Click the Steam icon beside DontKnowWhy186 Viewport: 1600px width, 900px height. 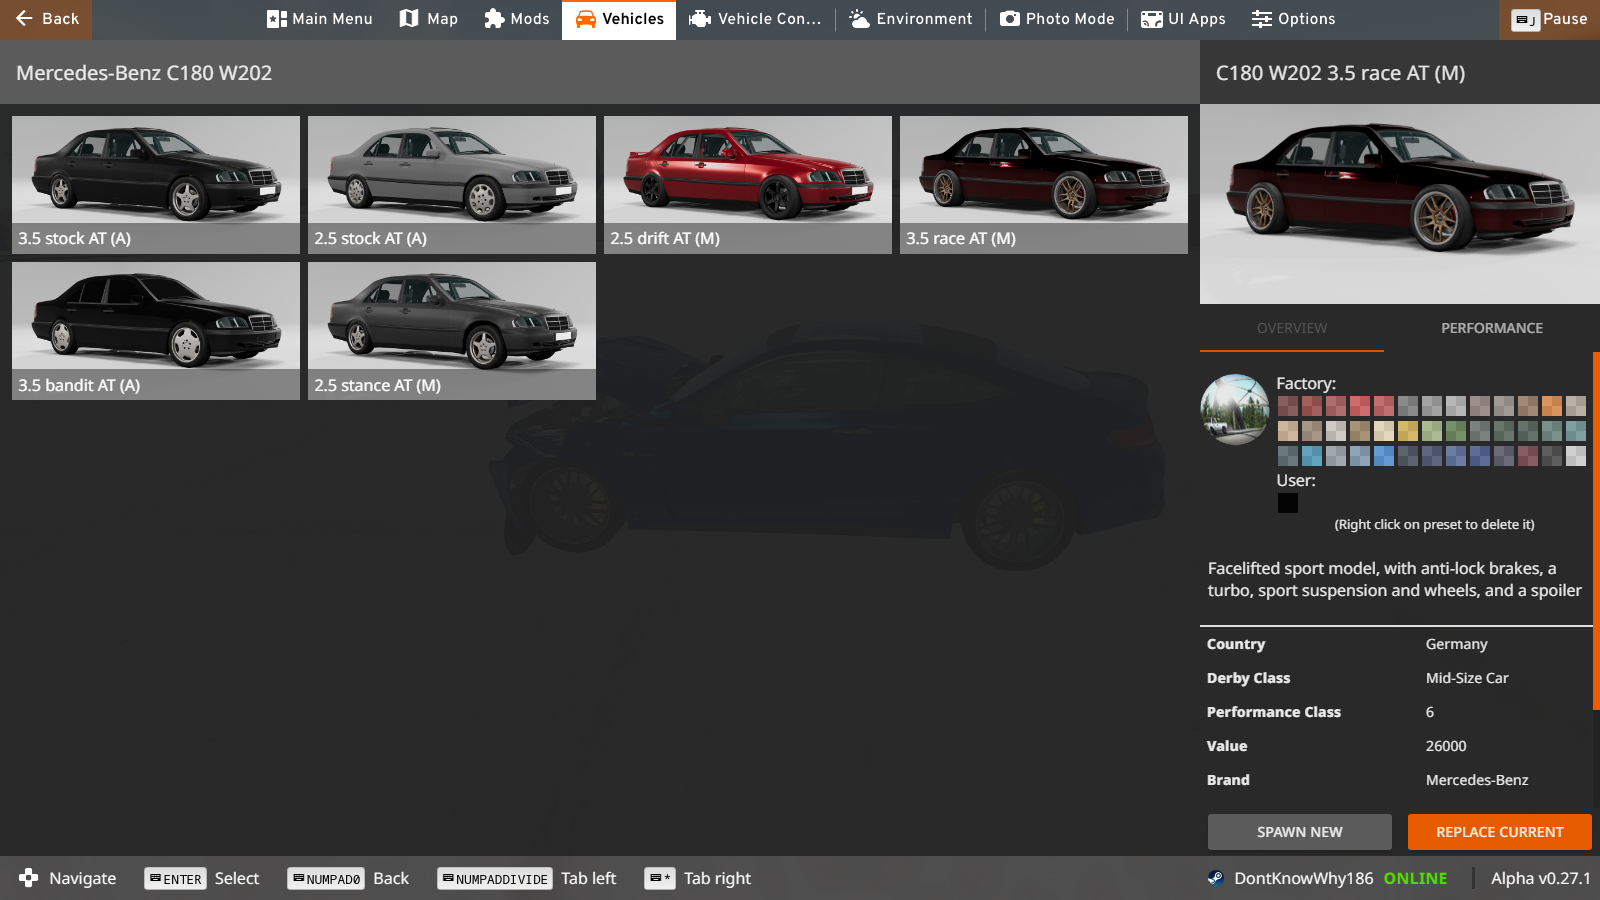(x=1215, y=878)
